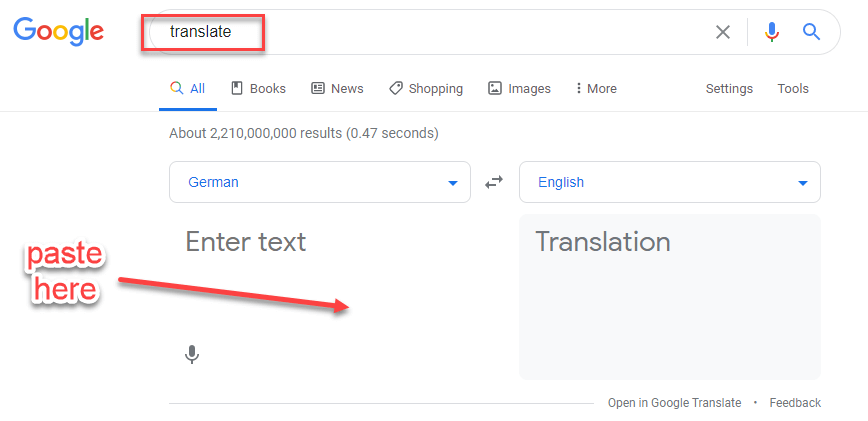Switch to the Images tab
Viewport: 868px width, 421px height.
coord(519,89)
